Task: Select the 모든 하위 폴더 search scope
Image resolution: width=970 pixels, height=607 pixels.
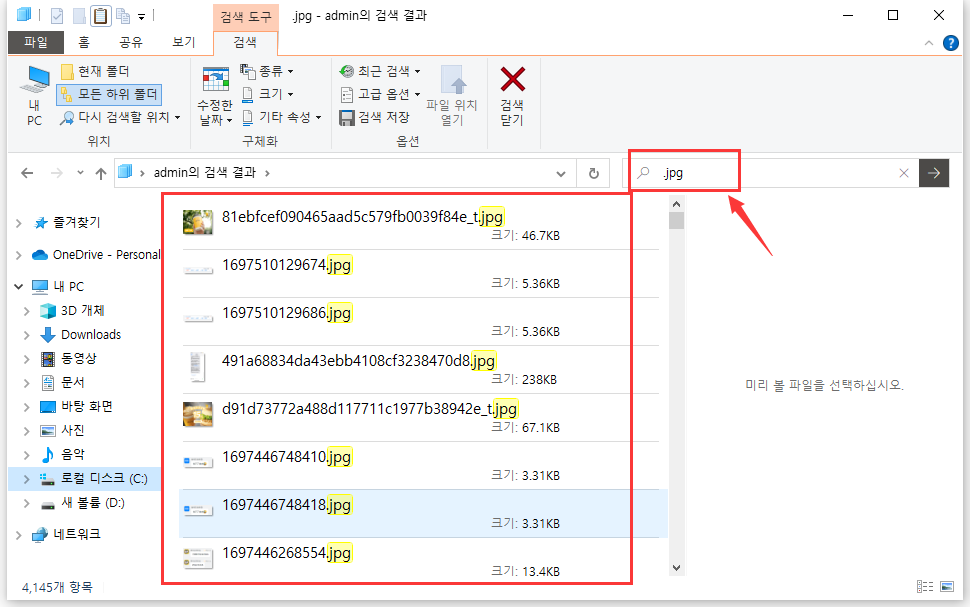Action: tap(110, 93)
